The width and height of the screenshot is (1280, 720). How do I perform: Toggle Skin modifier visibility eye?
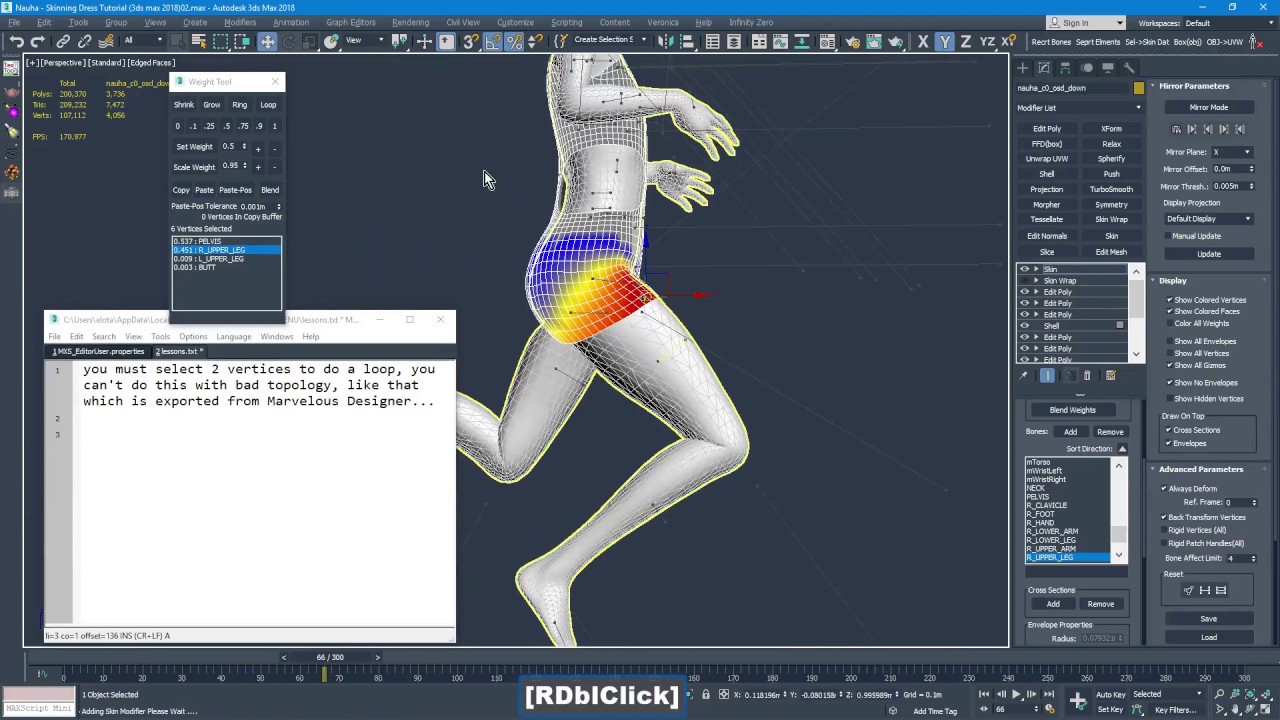(1024, 269)
